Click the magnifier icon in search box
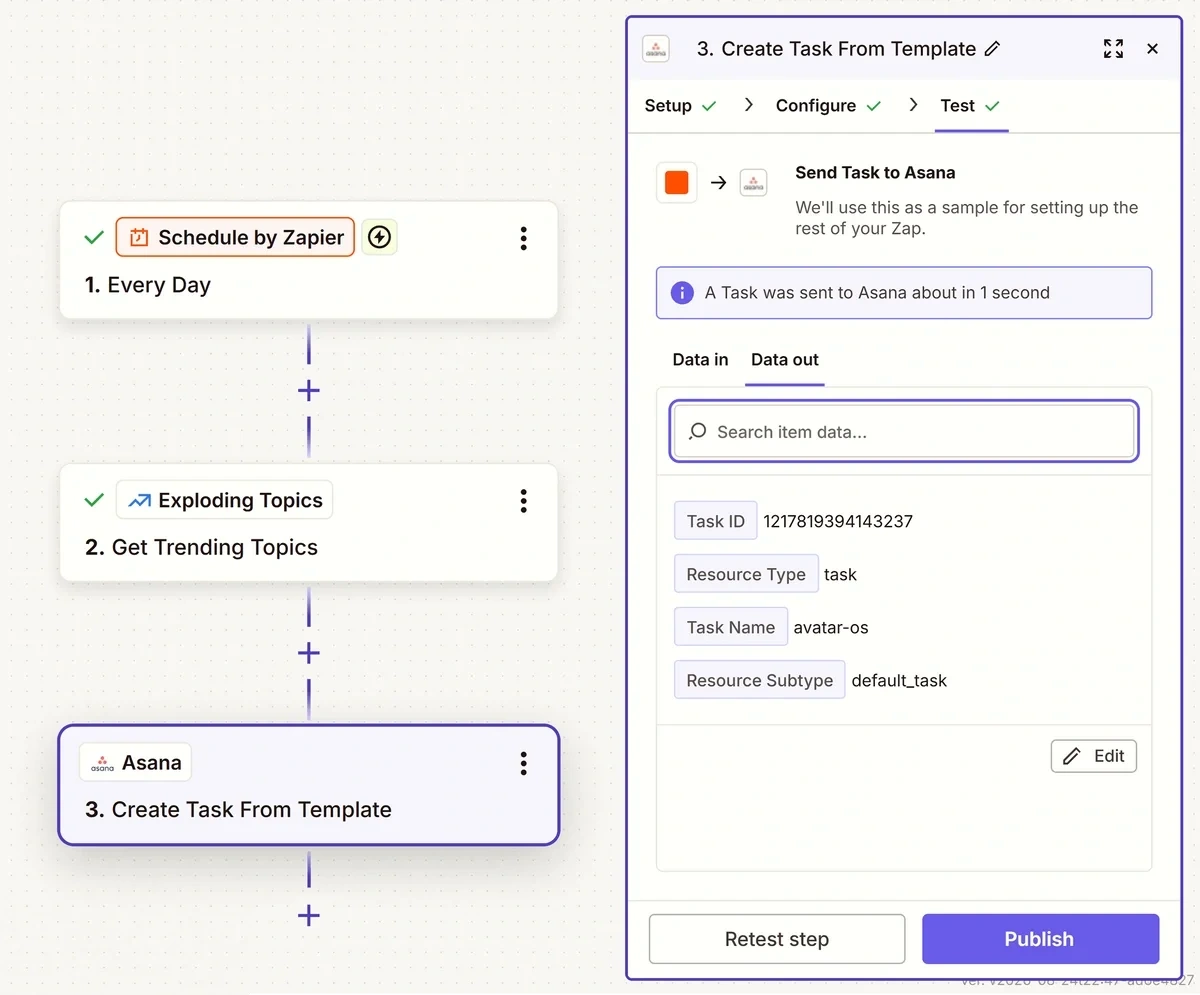This screenshot has width=1200, height=995. point(698,432)
